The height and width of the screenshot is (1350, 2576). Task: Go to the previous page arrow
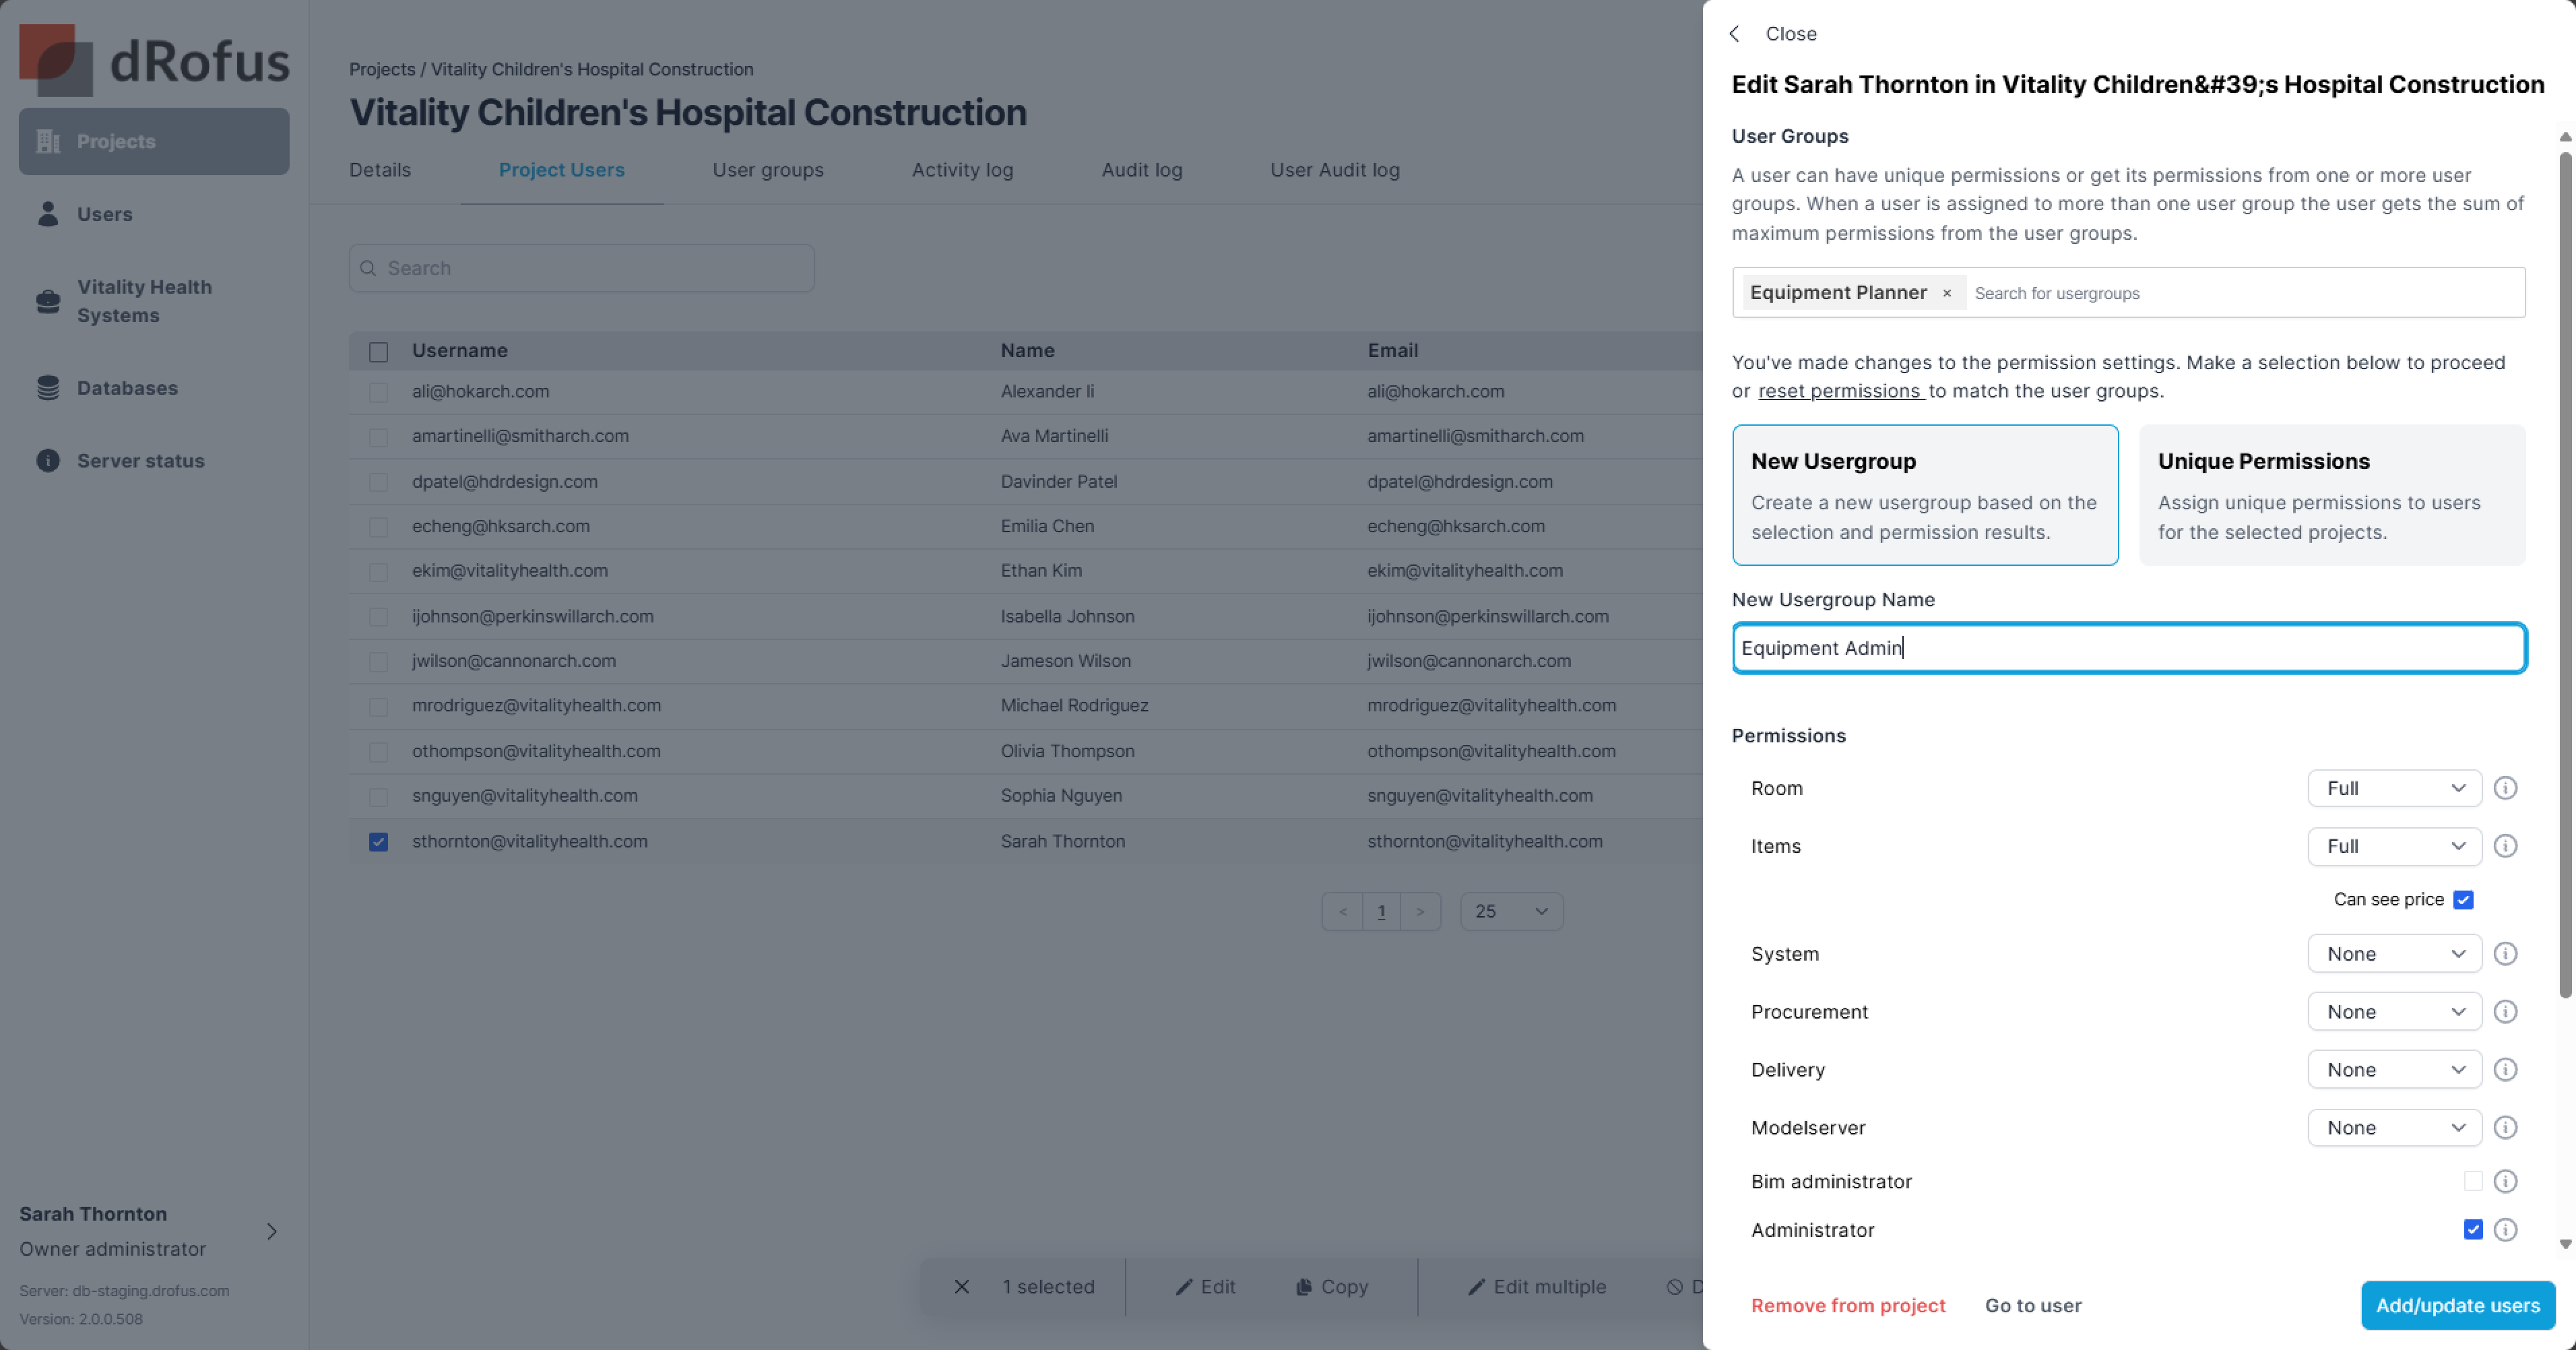pyautogui.click(x=1342, y=911)
